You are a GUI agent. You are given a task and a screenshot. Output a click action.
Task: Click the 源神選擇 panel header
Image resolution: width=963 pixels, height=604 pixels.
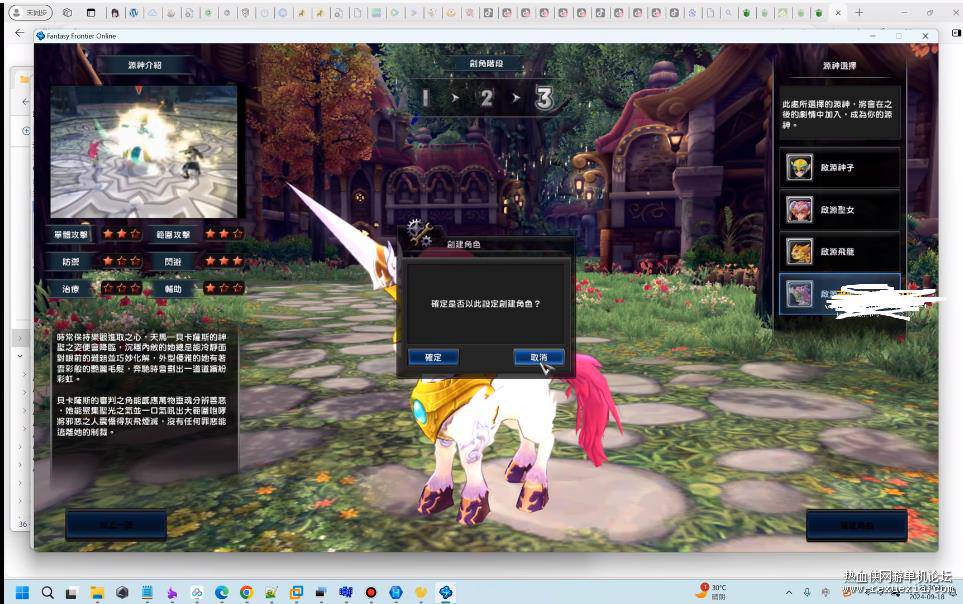coord(839,65)
